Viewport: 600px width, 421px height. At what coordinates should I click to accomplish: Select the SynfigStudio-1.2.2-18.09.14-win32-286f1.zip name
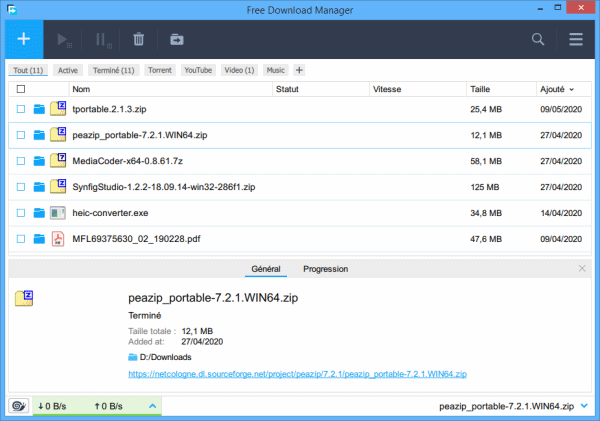[164, 187]
